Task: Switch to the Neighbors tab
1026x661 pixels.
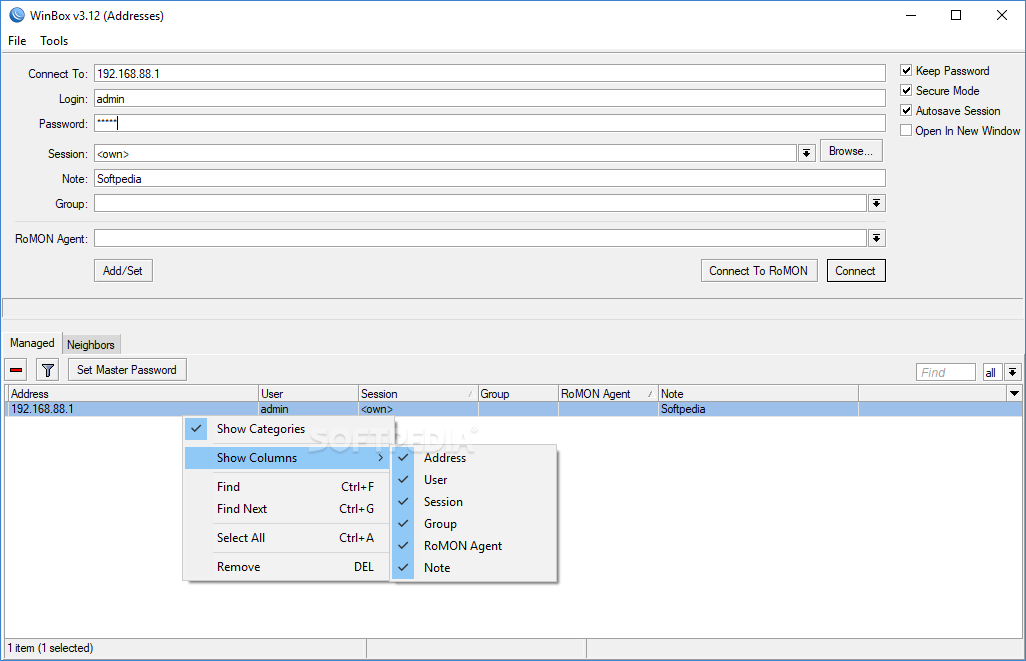Action: pyautogui.click(x=91, y=344)
